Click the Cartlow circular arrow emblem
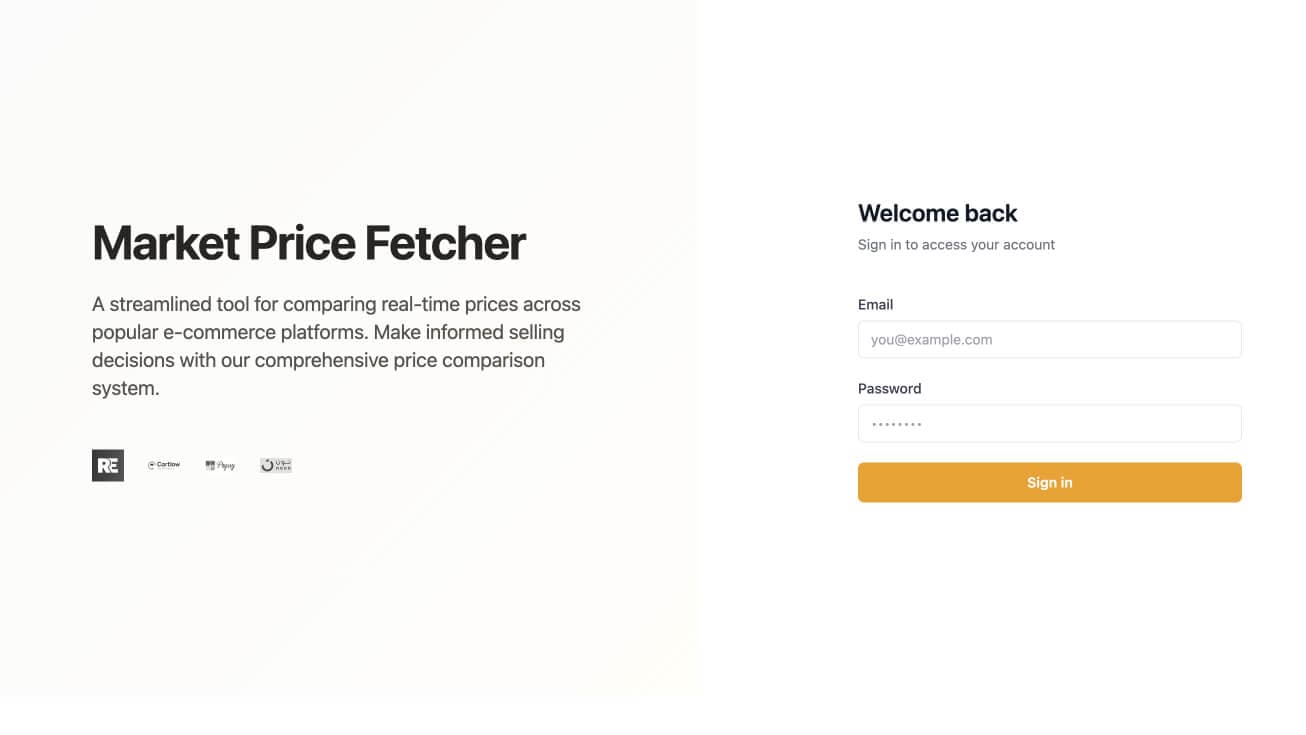Image resolution: width=1306 pixels, height=735 pixels. tap(151, 465)
